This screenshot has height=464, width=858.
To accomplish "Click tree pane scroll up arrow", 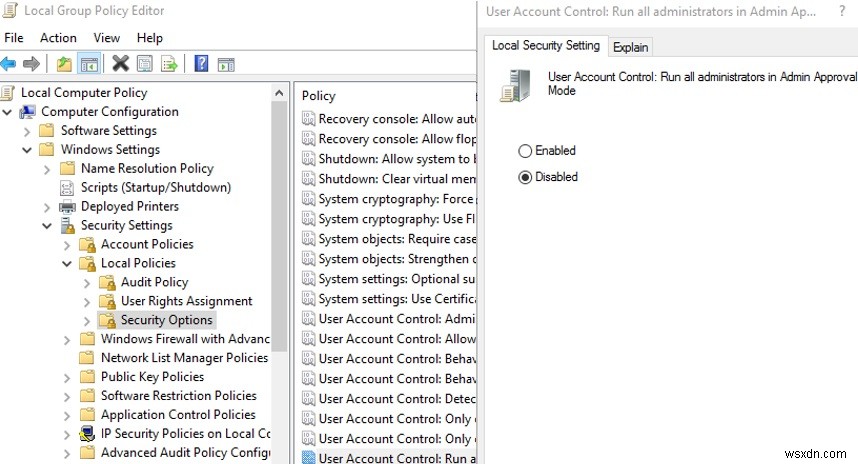I will tap(279, 93).
